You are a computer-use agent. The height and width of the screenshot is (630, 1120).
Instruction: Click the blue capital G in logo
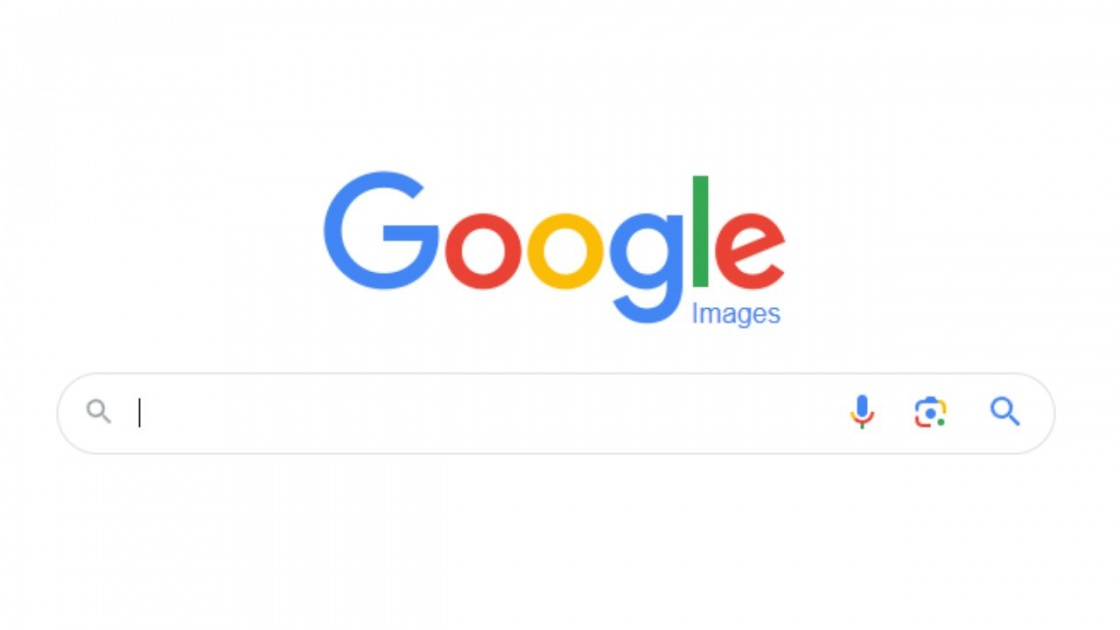coord(381,230)
